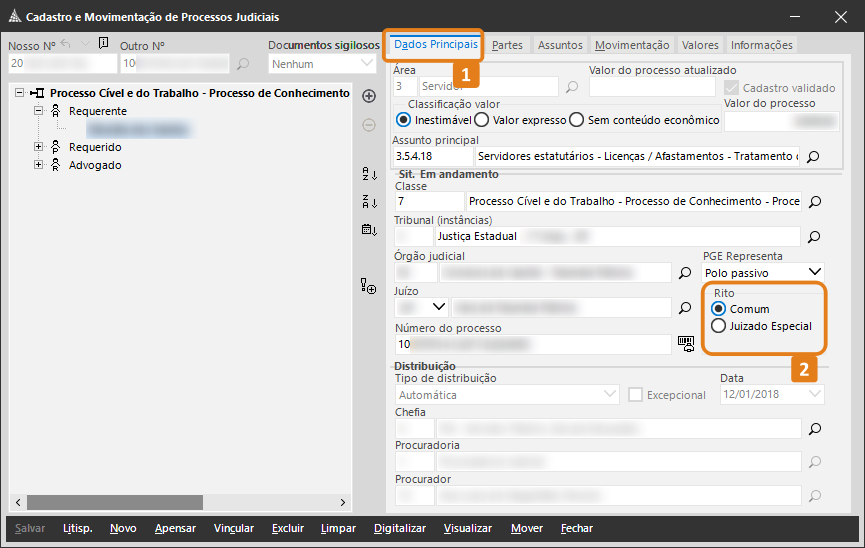Click Digitalizar in the bottom bar

399,528
